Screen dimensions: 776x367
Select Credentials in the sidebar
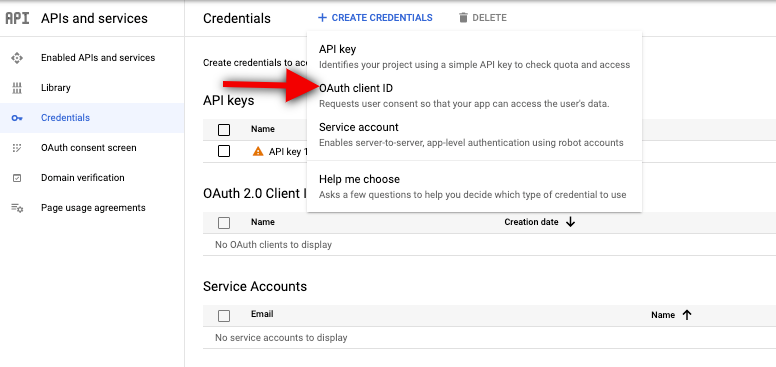(65, 118)
